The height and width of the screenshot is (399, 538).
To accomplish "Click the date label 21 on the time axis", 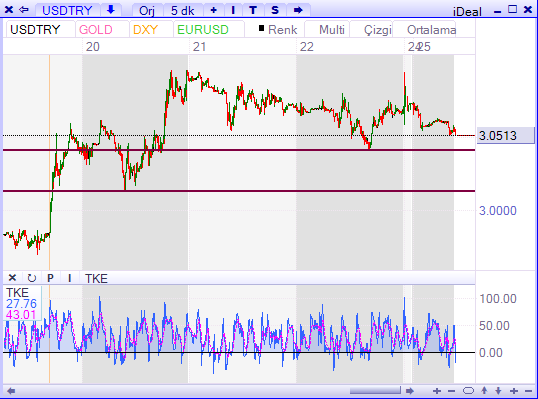I will point(199,47).
